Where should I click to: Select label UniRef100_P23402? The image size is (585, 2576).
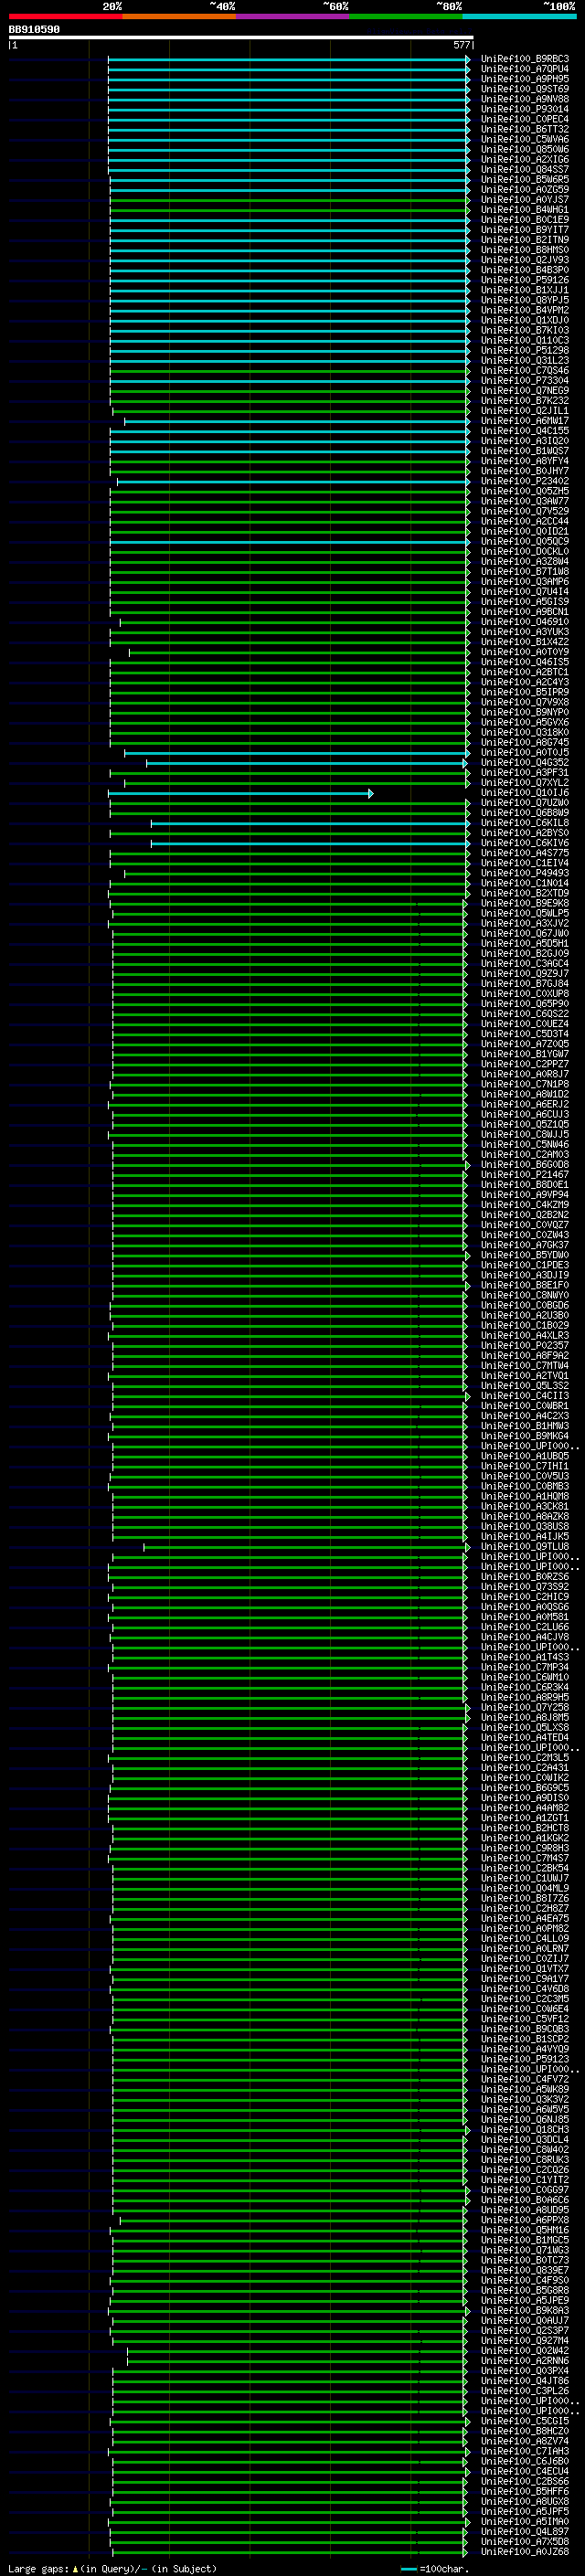[x=525, y=481]
